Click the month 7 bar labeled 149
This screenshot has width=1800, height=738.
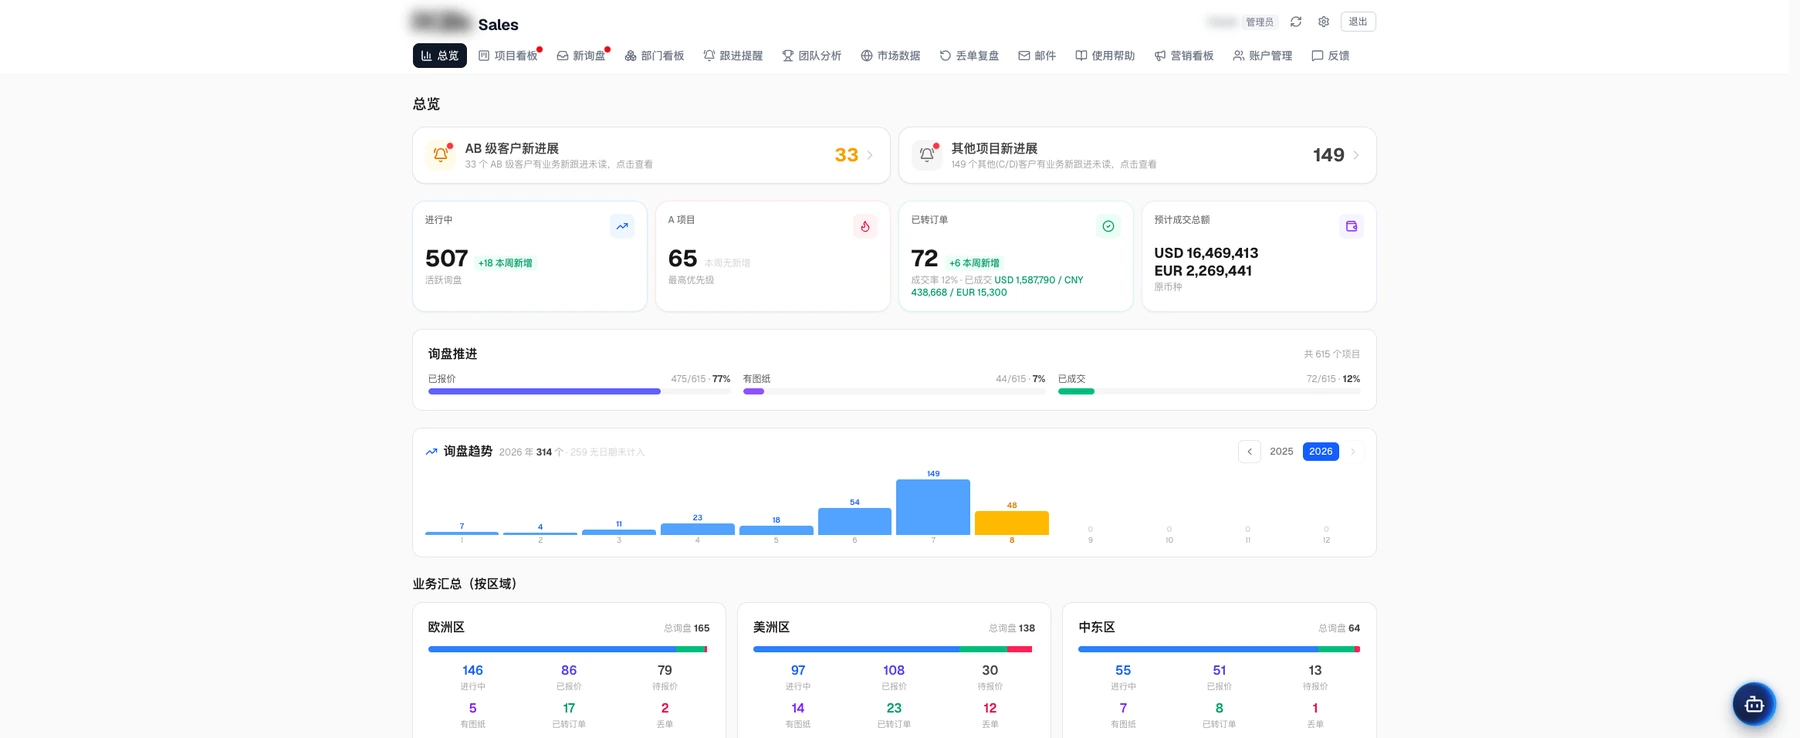coord(933,507)
